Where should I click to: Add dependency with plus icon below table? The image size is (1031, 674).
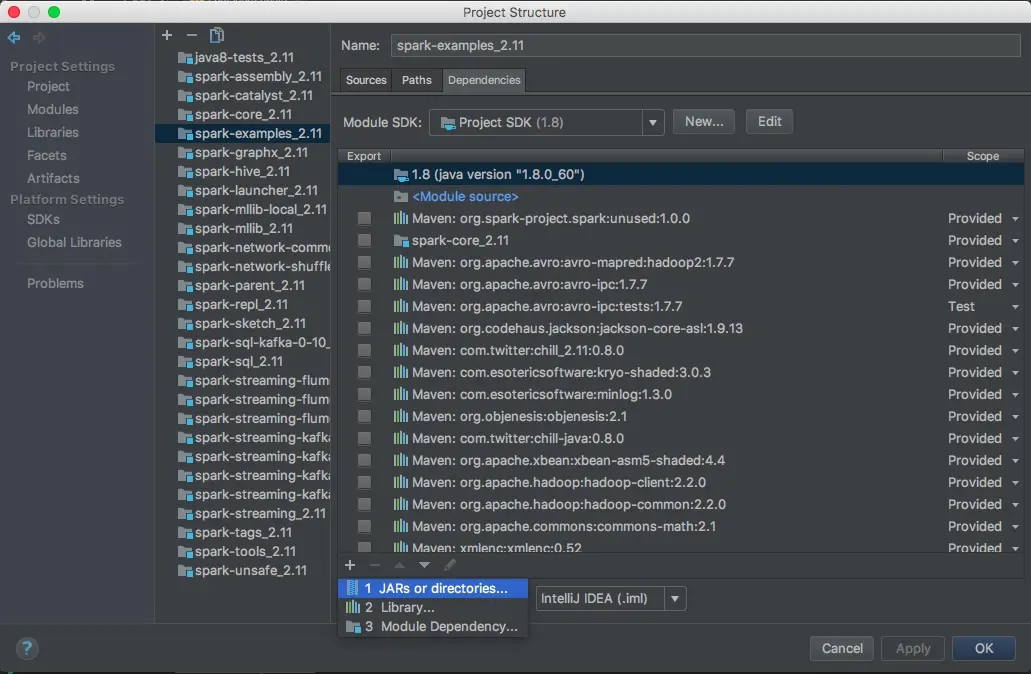coord(350,565)
